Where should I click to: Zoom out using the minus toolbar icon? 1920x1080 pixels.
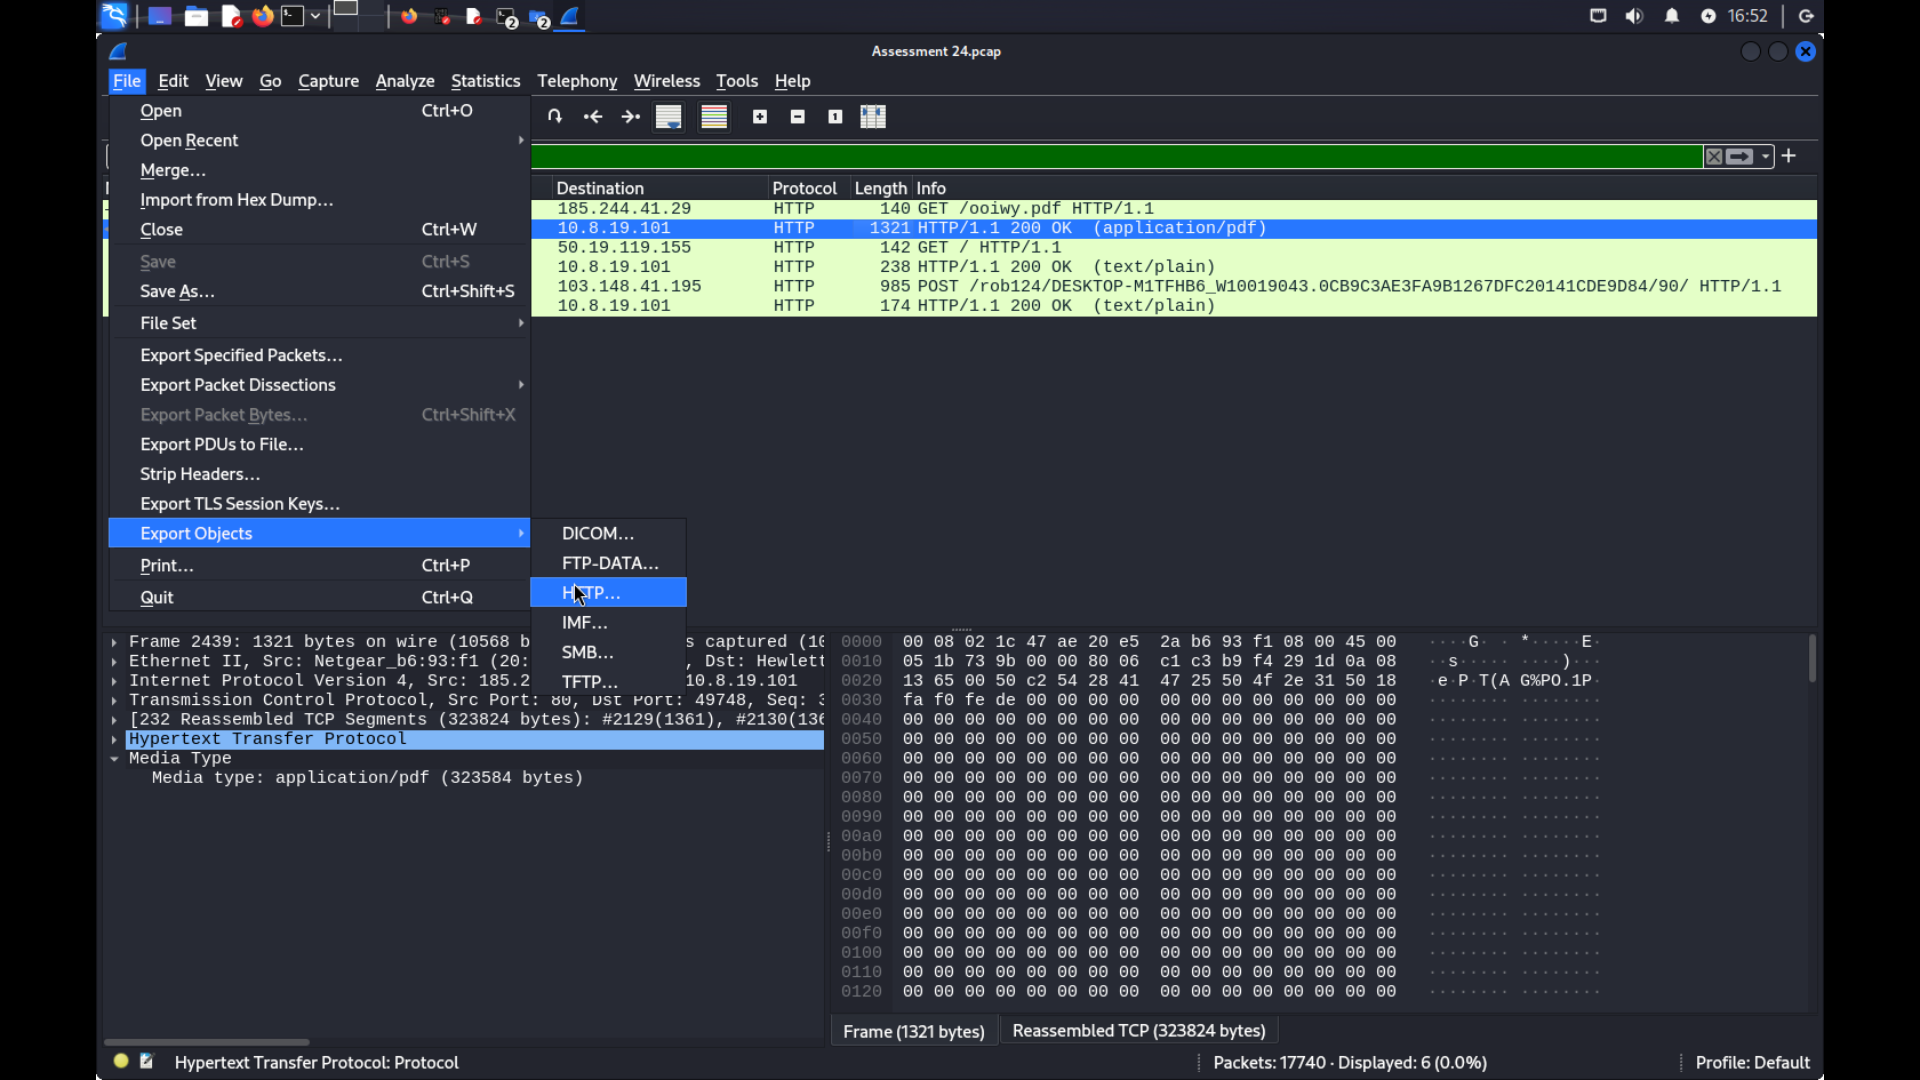[x=797, y=116]
